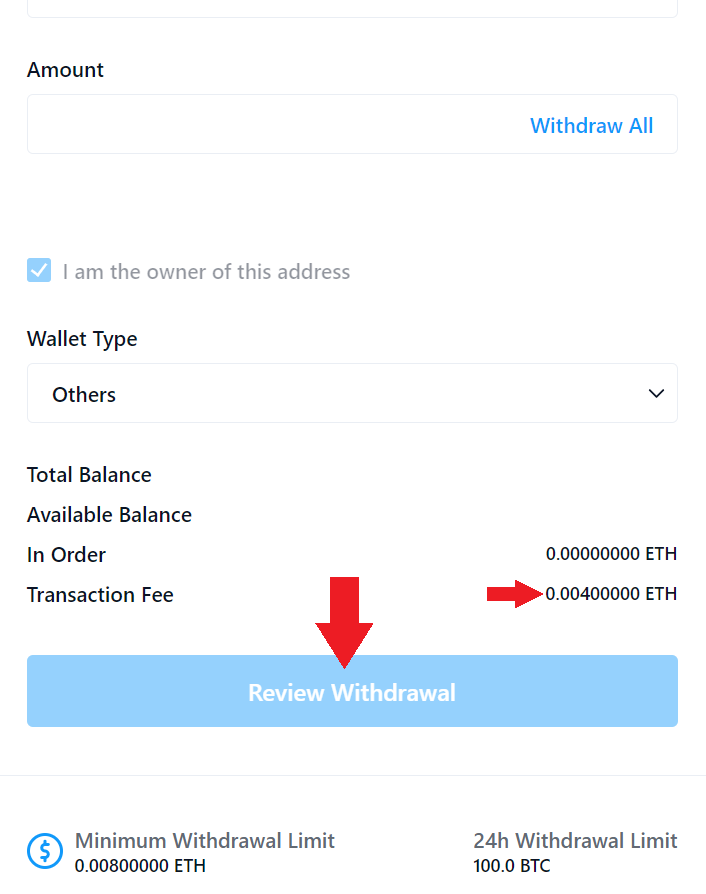Click the red arrow pointing at the transaction fee
This screenshot has width=706, height=894.
click(x=514, y=595)
